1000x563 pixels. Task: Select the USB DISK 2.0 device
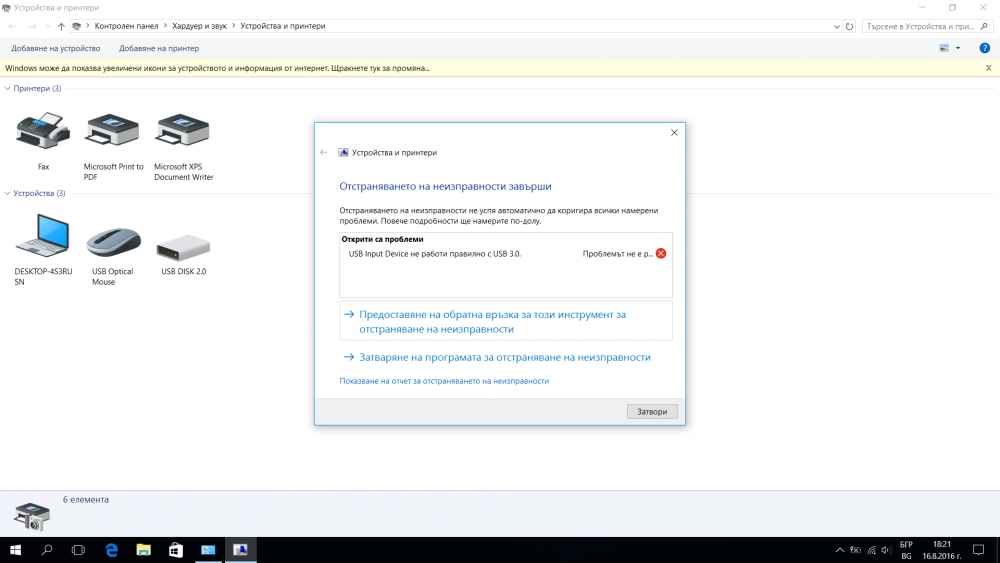pyautogui.click(x=183, y=247)
